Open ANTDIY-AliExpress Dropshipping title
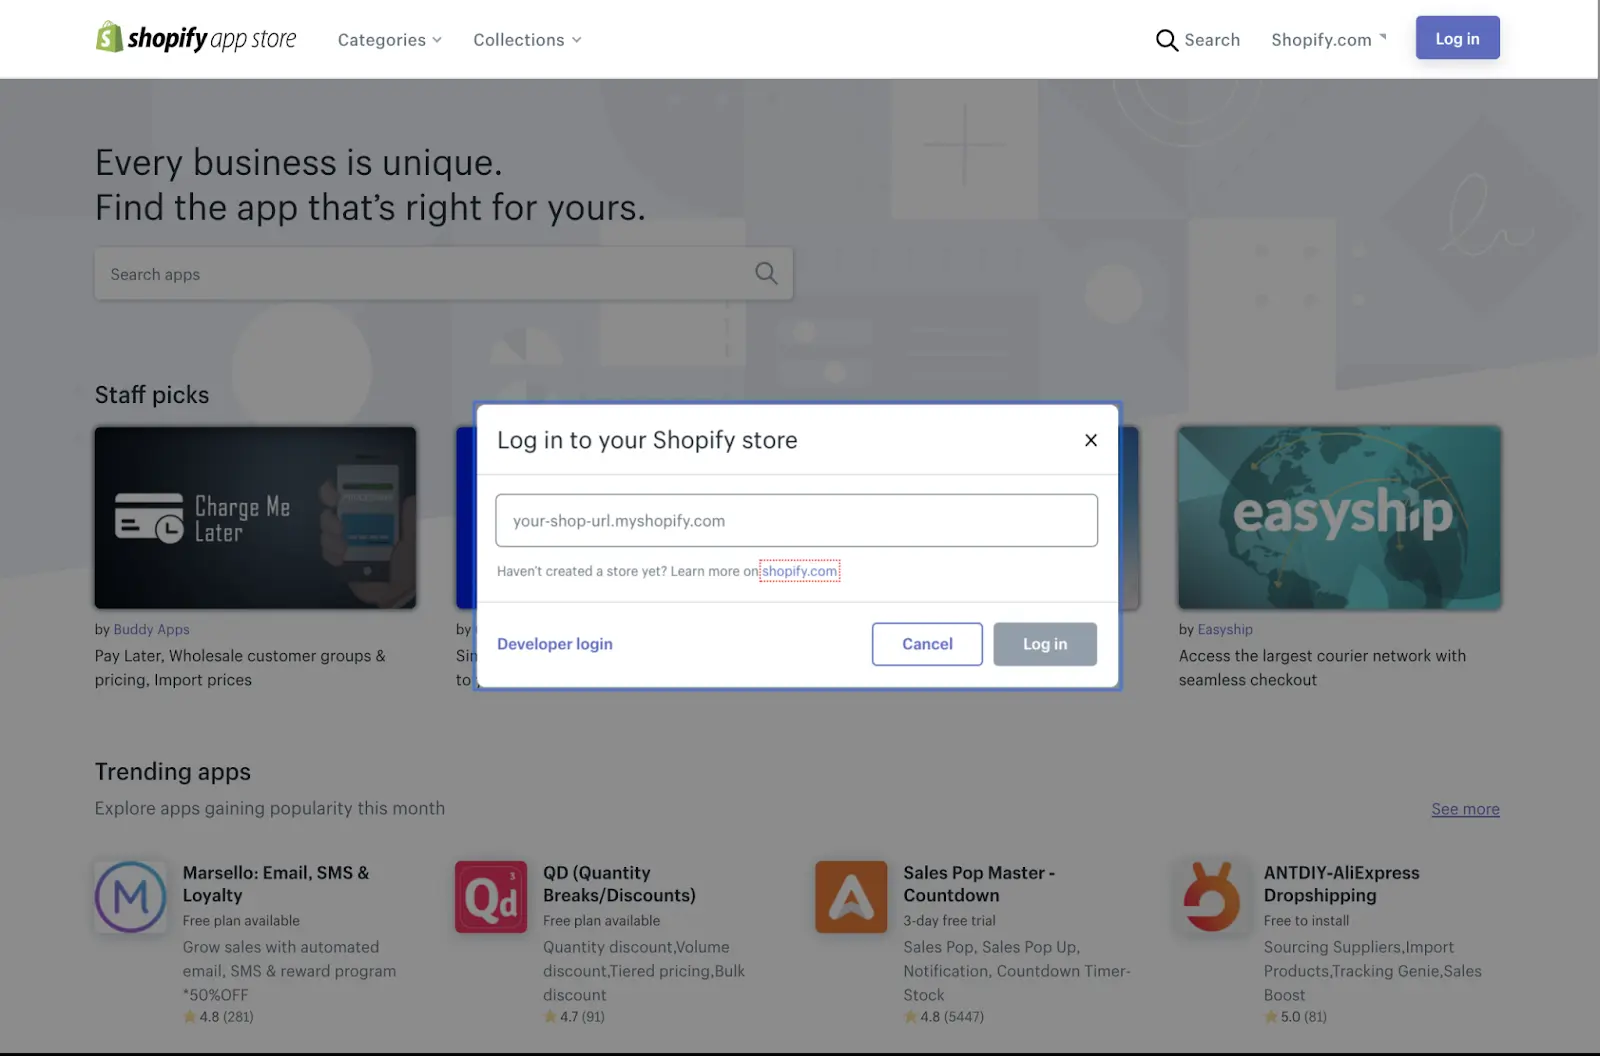 click(1341, 884)
